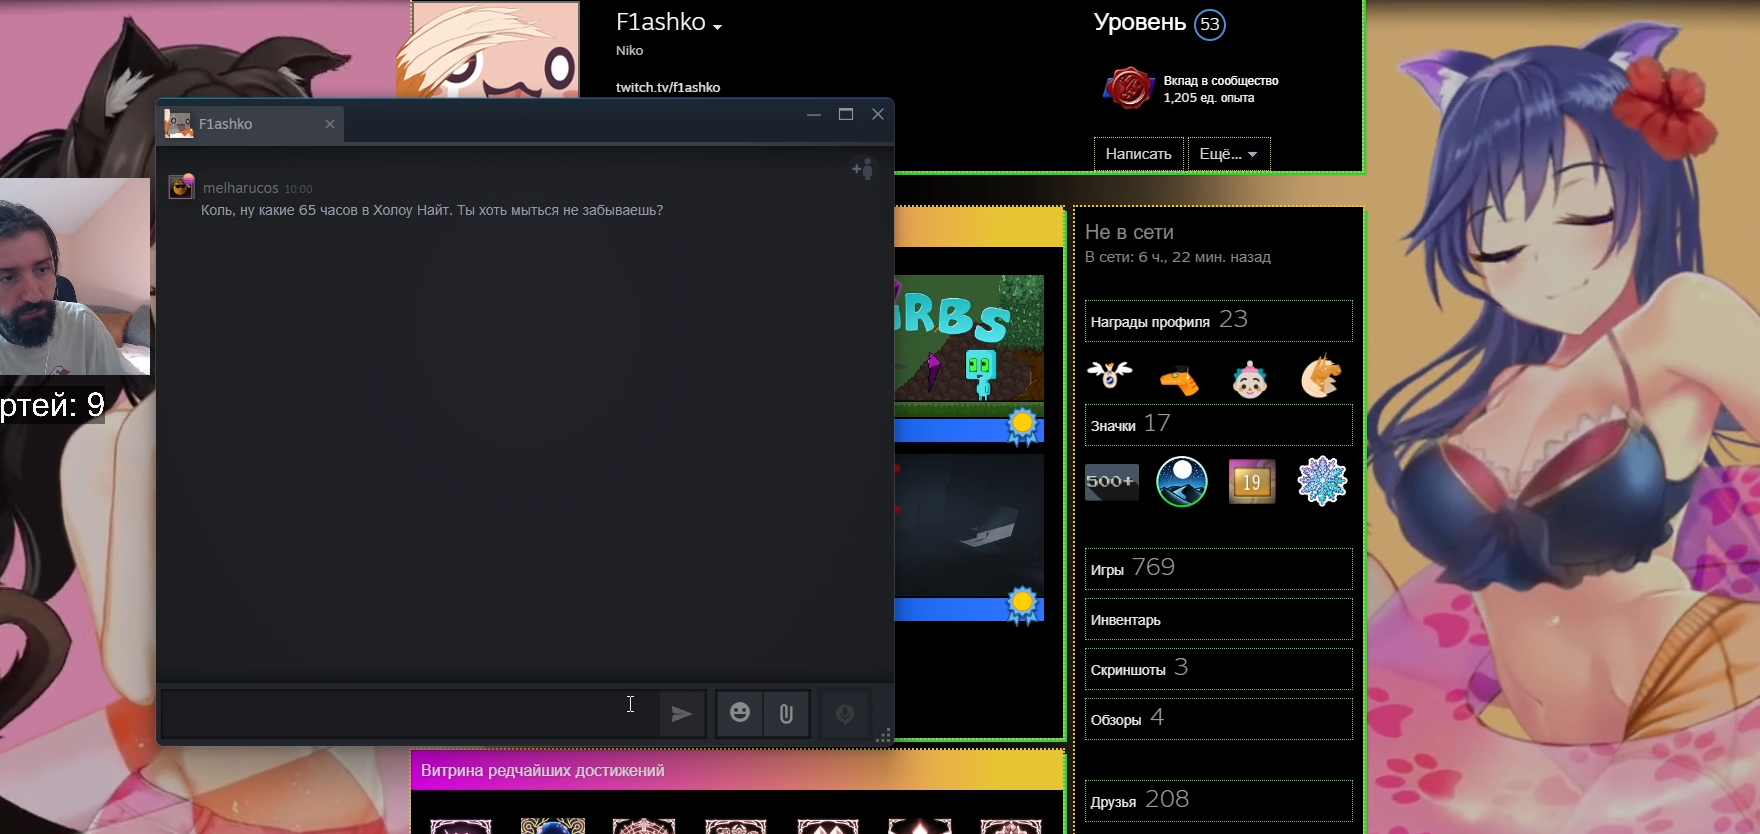Open the F1ashko profile avatar
The width and height of the screenshot is (1760, 834).
(496, 49)
